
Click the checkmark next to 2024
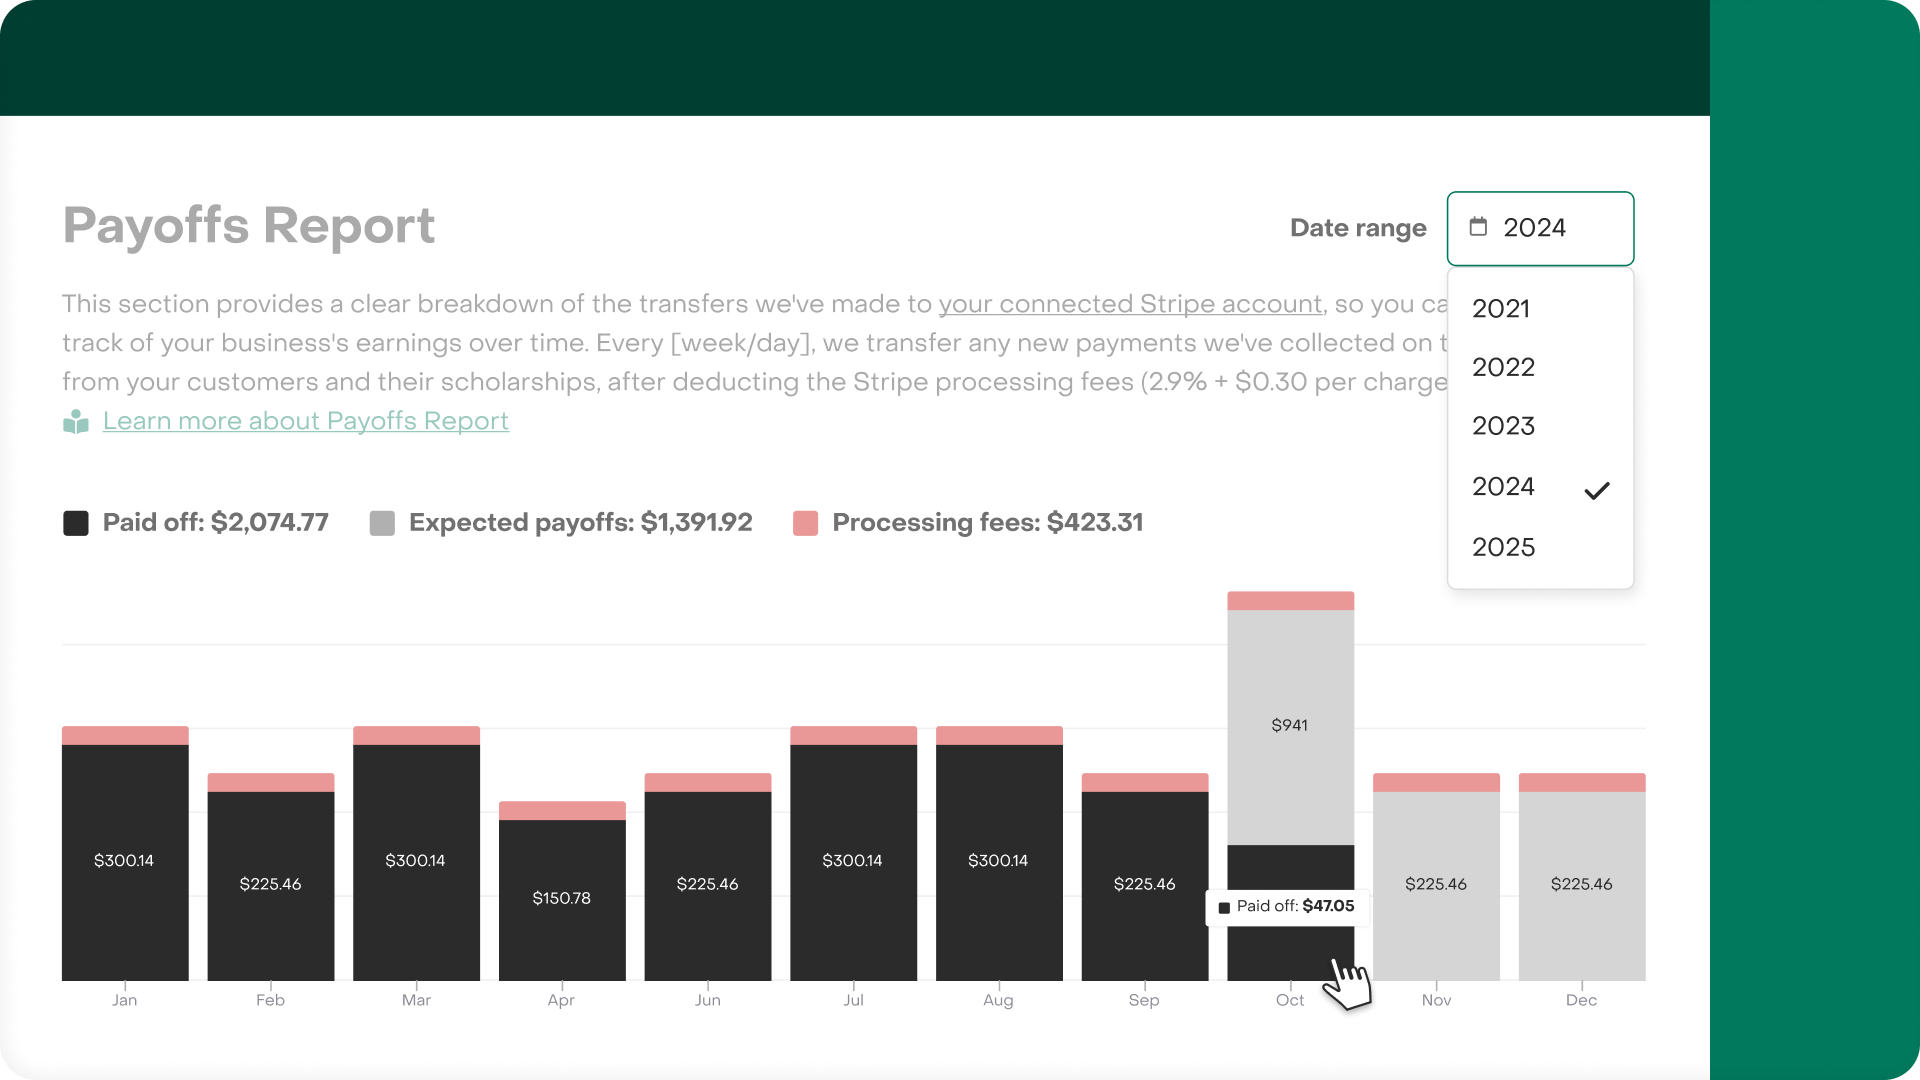[x=1597, y=490]
